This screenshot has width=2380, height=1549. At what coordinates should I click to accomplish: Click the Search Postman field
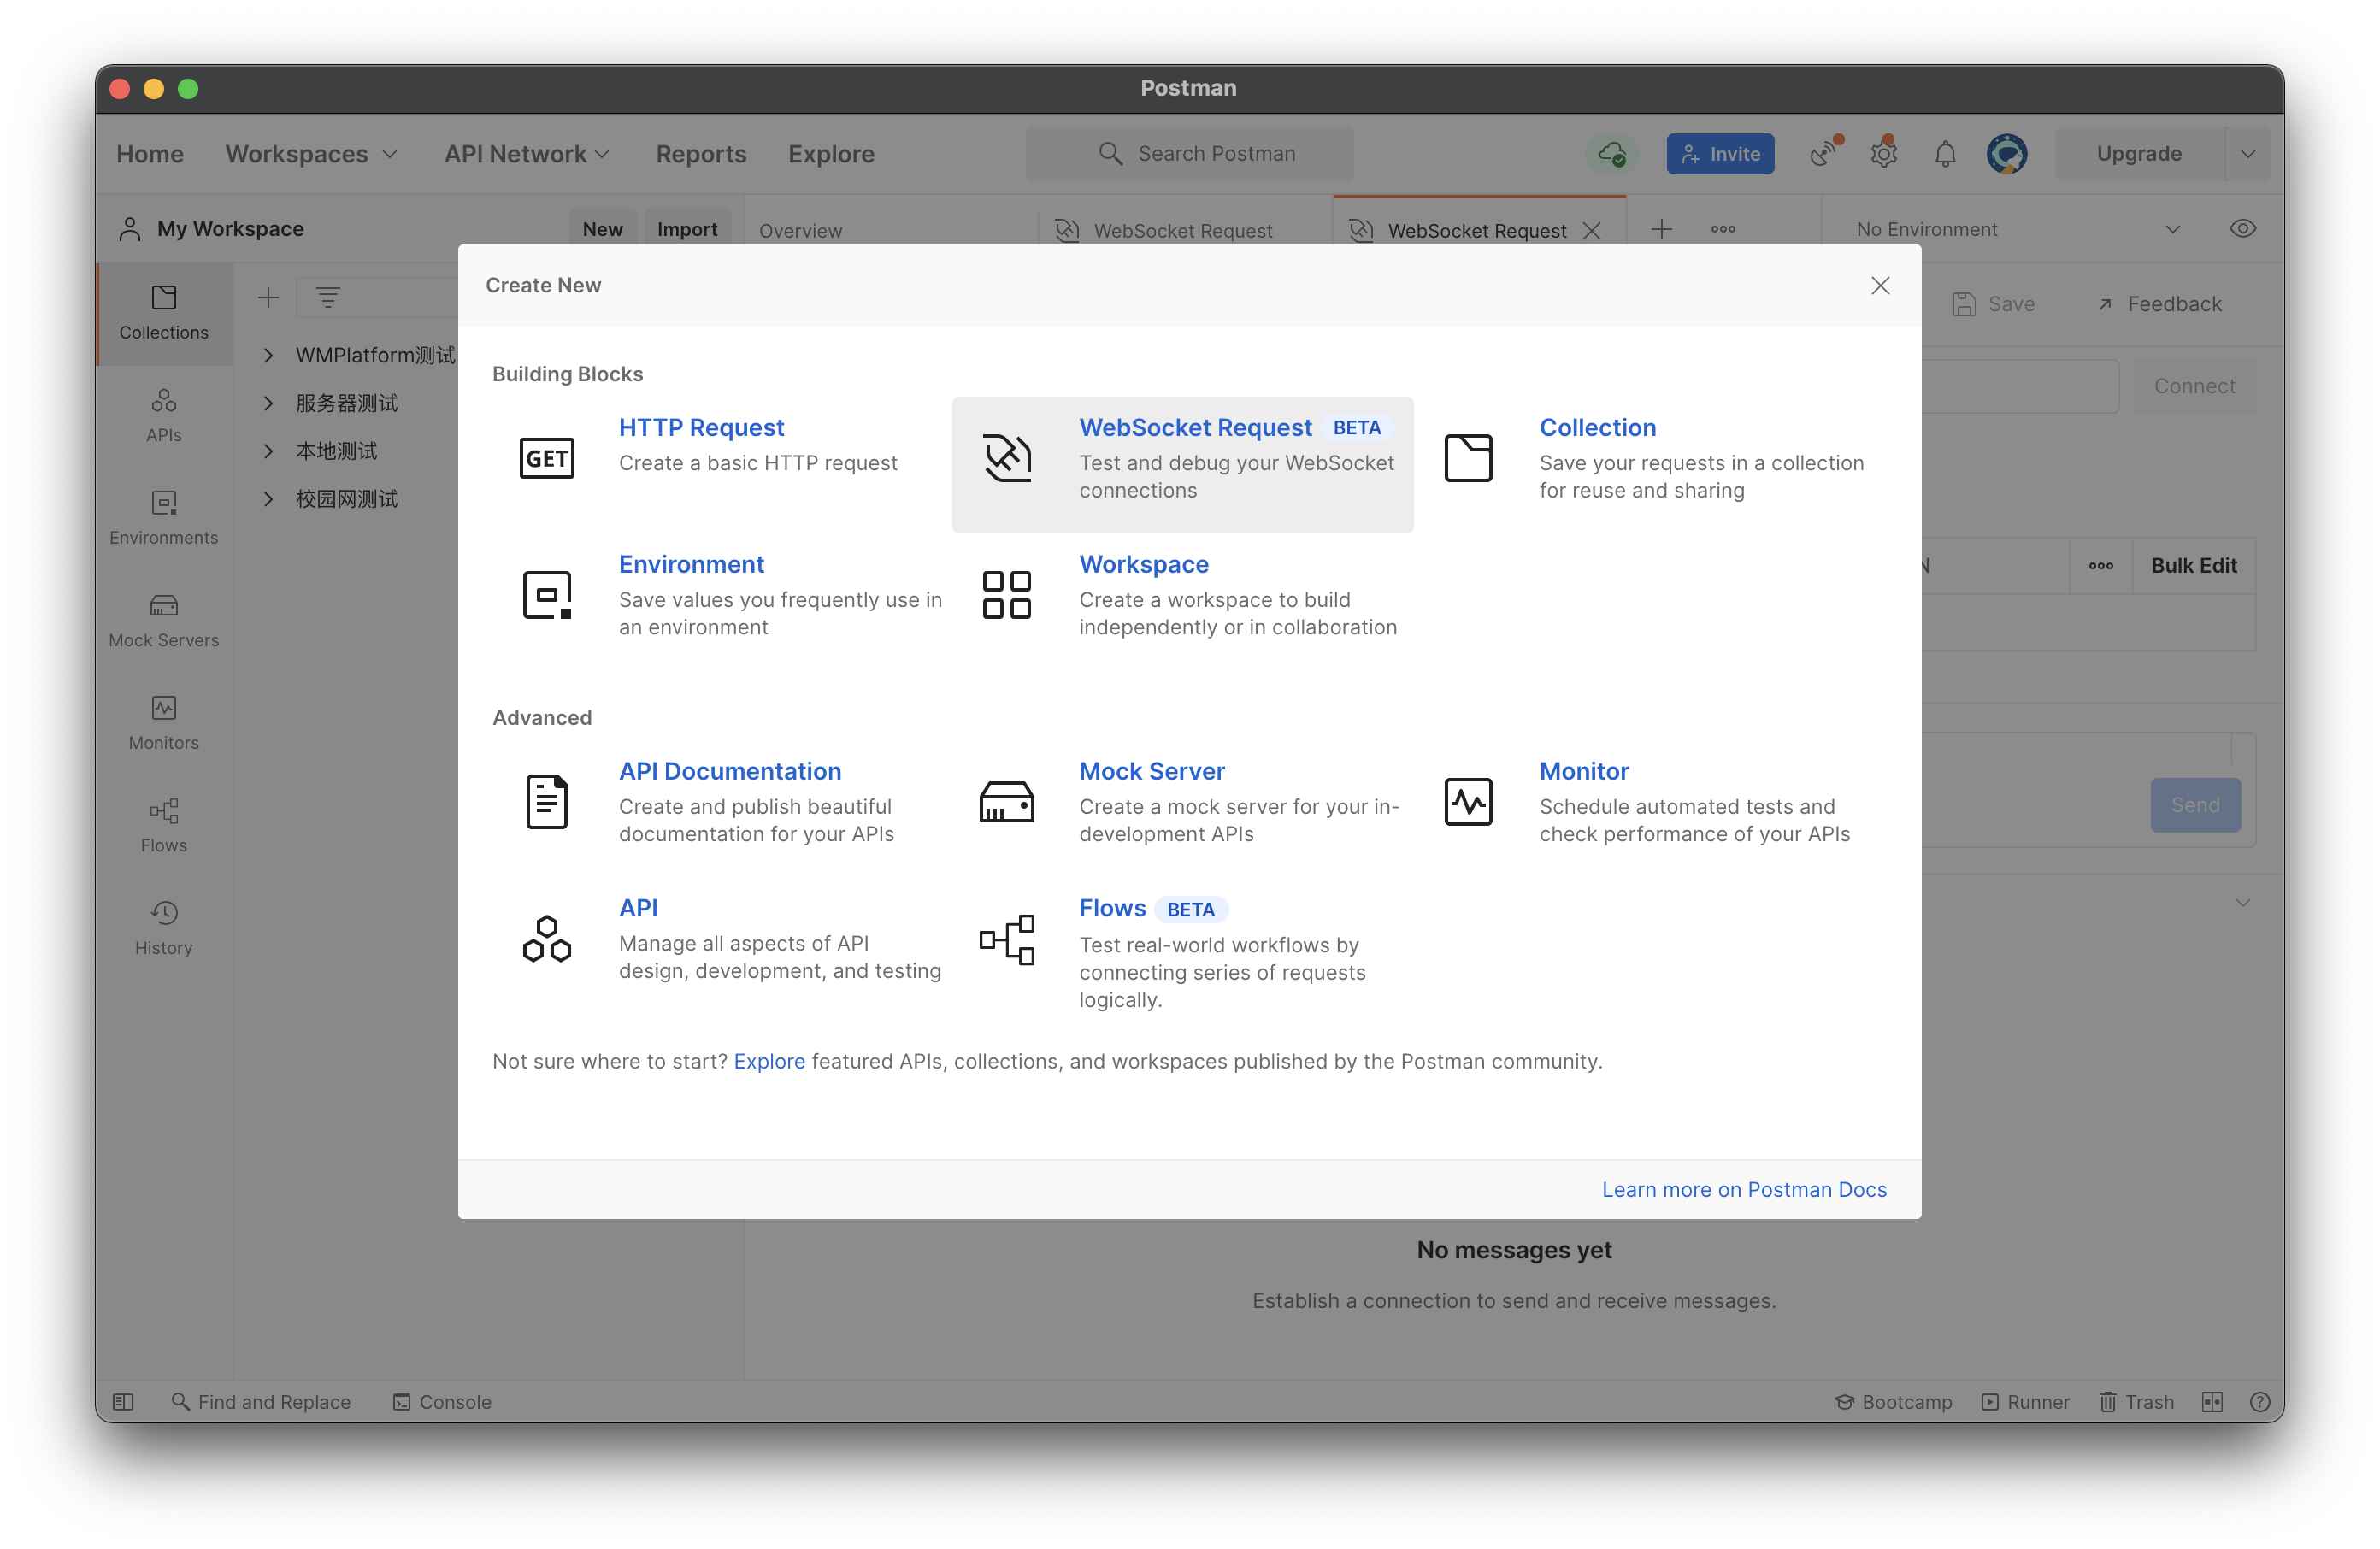tap(1189, 153)
